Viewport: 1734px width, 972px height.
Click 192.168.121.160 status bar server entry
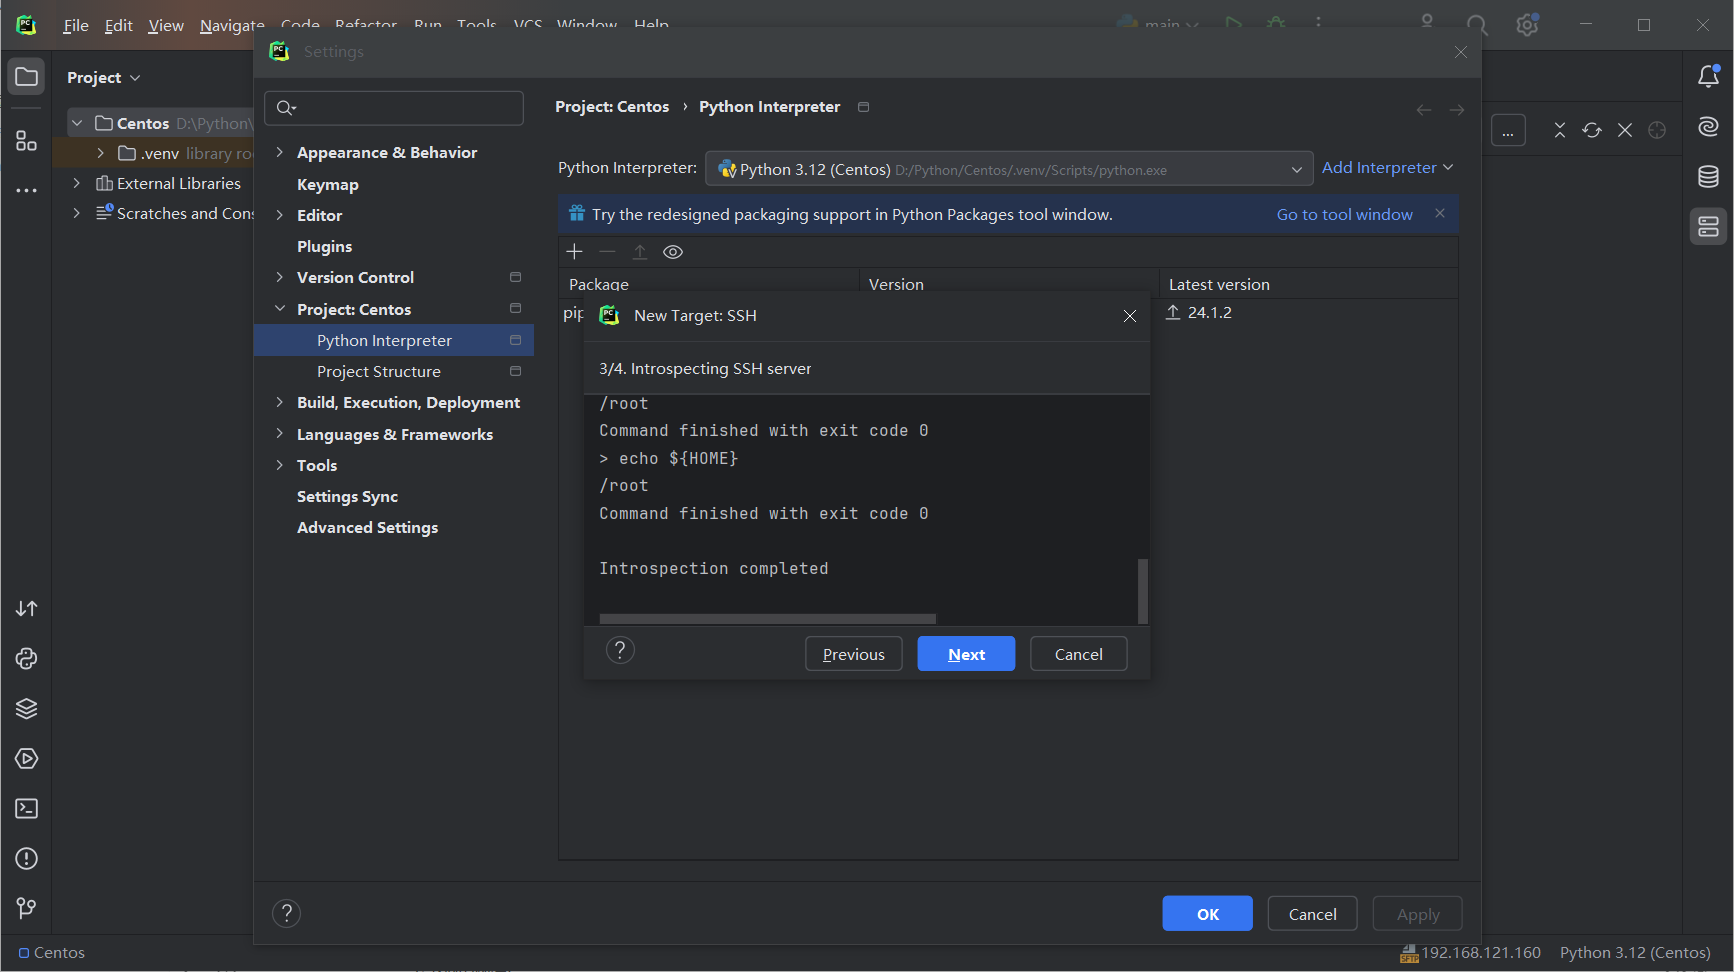1471,952
